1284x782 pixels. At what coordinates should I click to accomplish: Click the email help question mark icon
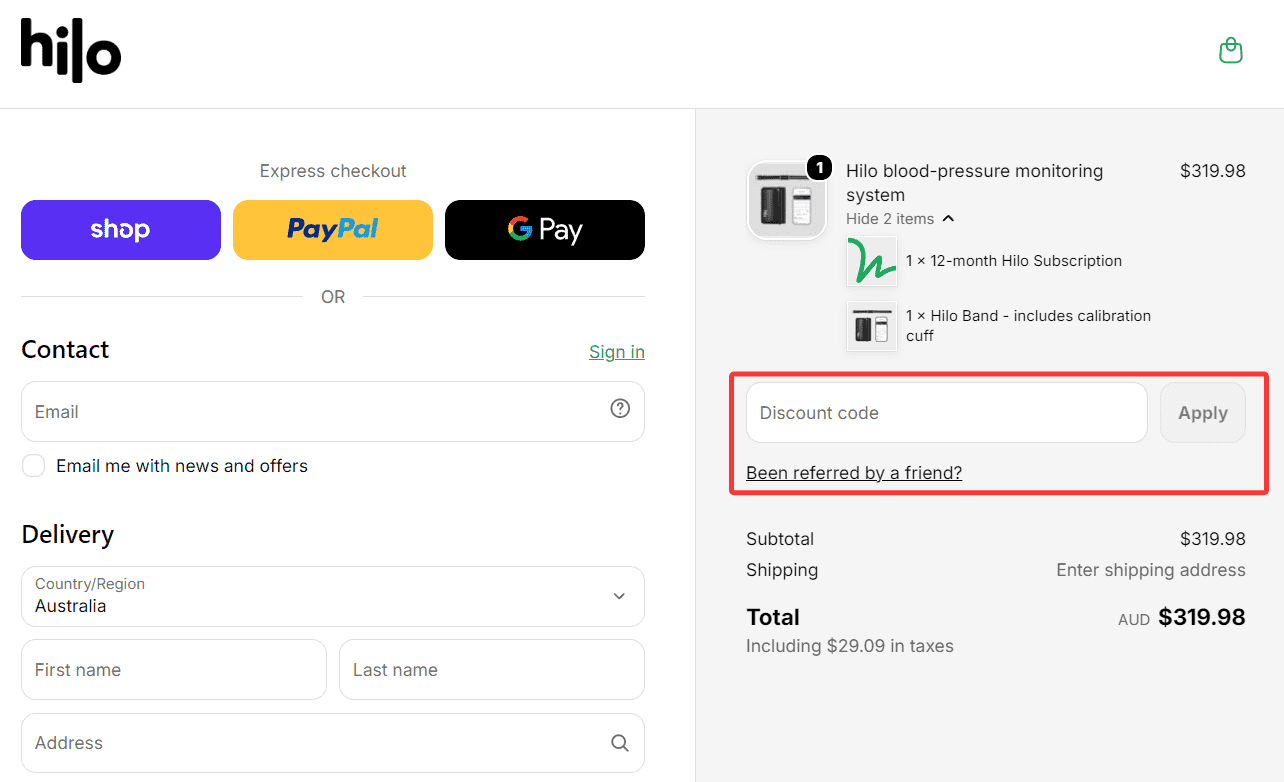[x=620, y=408]
